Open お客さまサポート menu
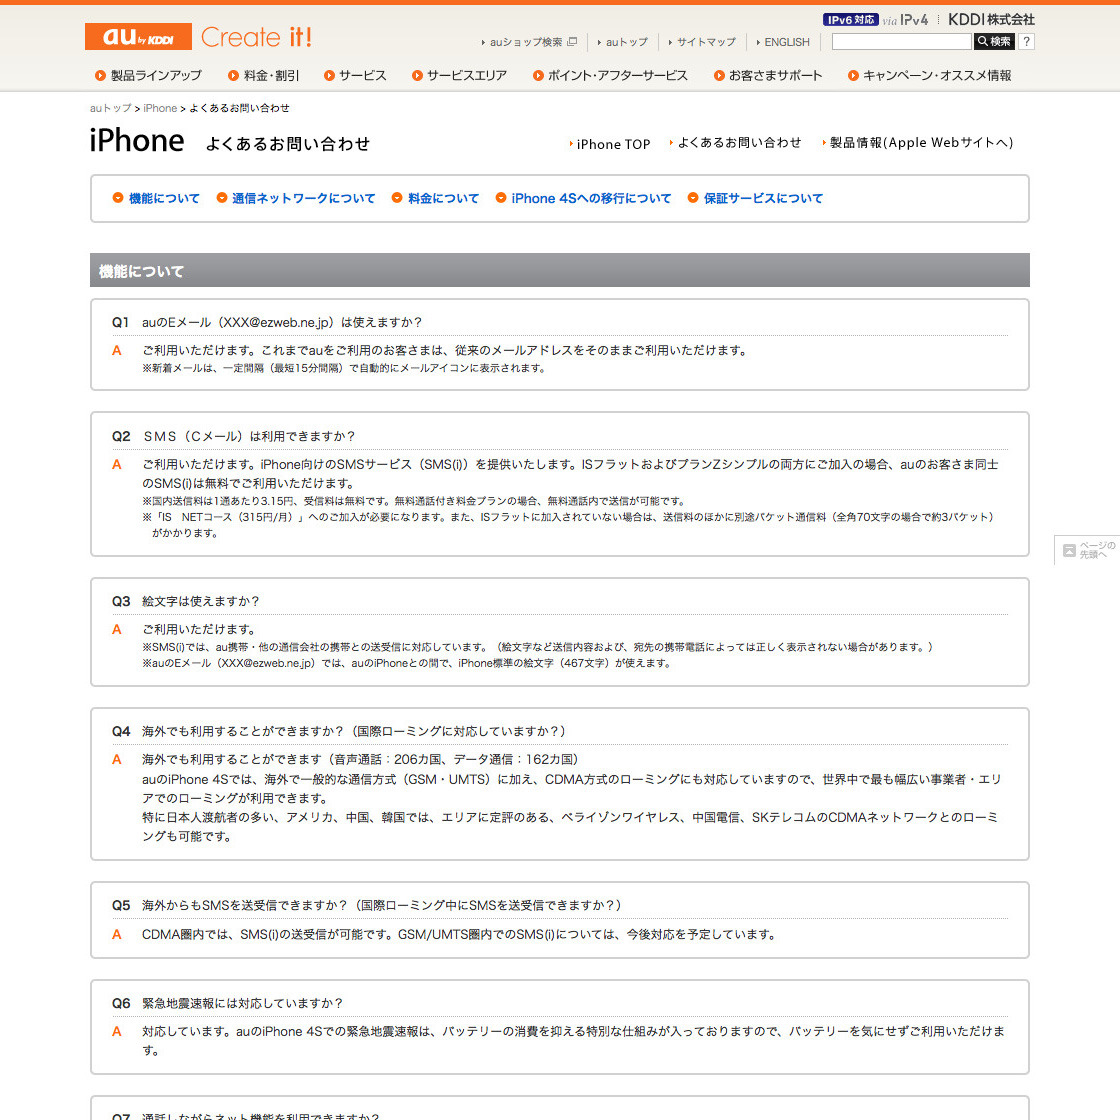The image size is (1120, 1120). 775,76
